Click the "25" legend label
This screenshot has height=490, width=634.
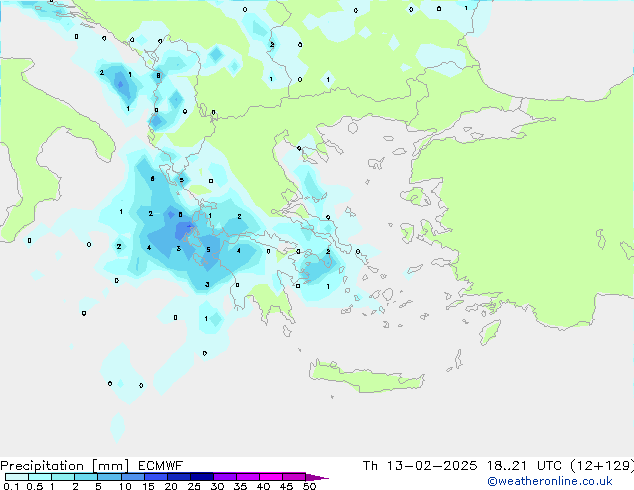point(194,486)
